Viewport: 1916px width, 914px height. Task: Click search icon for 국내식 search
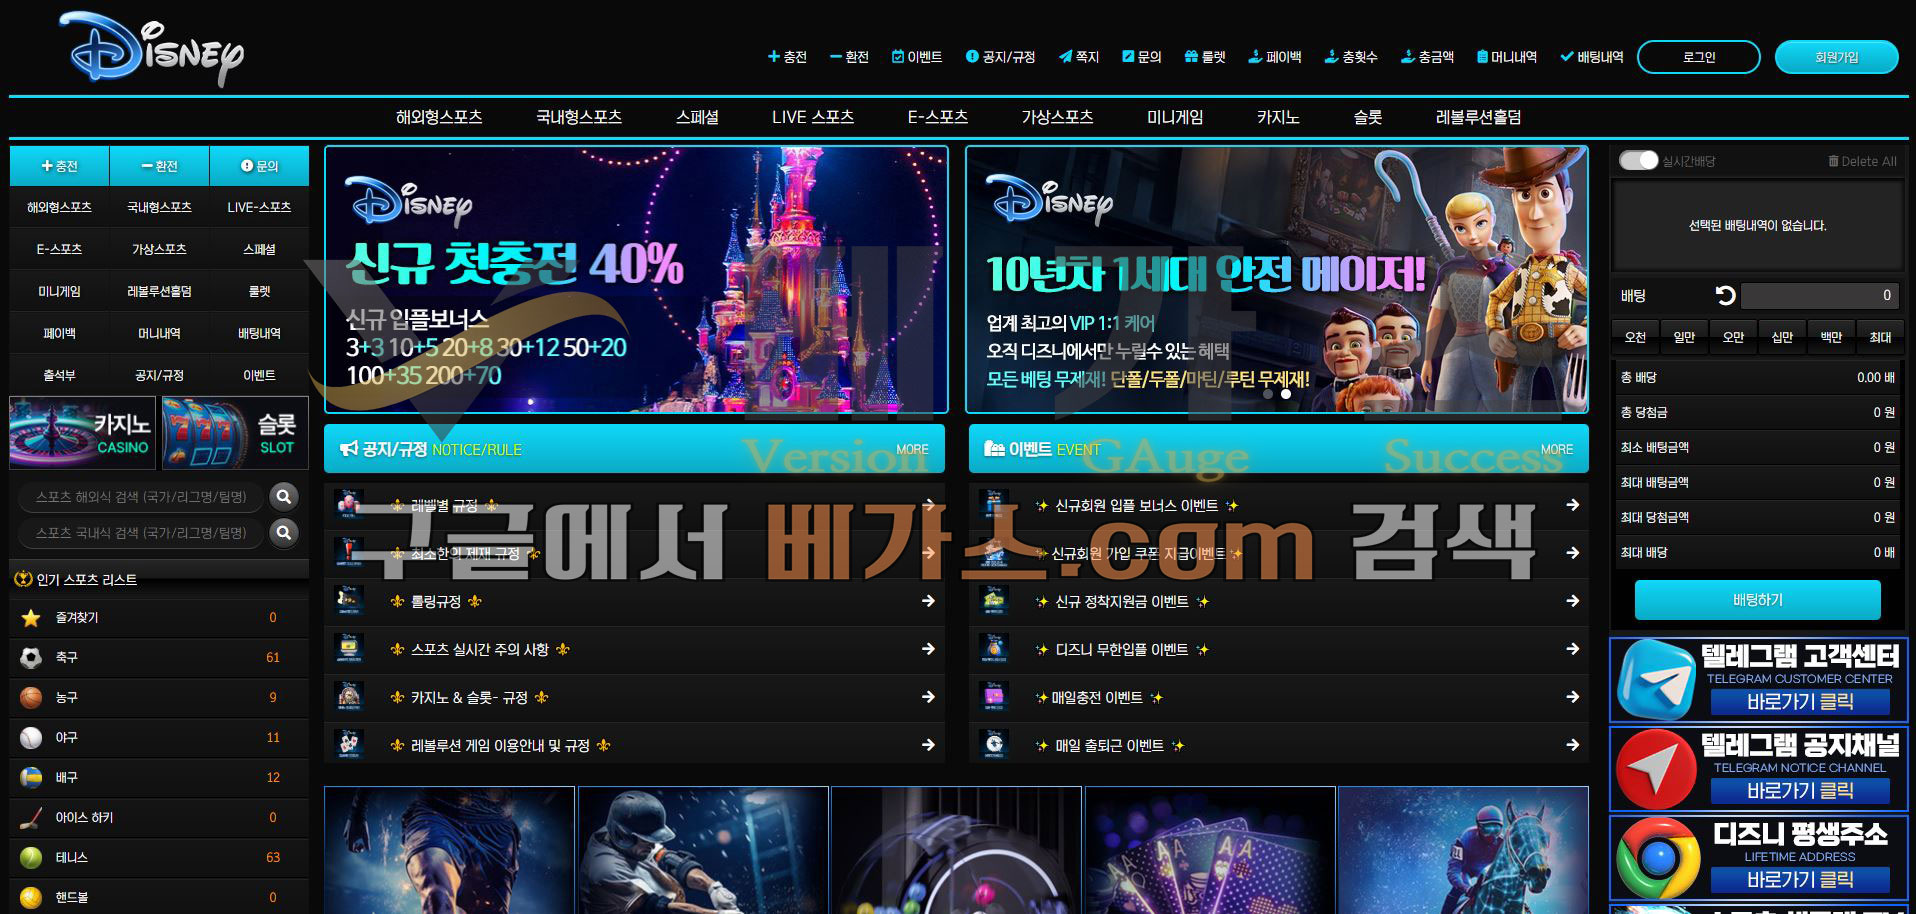coord(284,533)
